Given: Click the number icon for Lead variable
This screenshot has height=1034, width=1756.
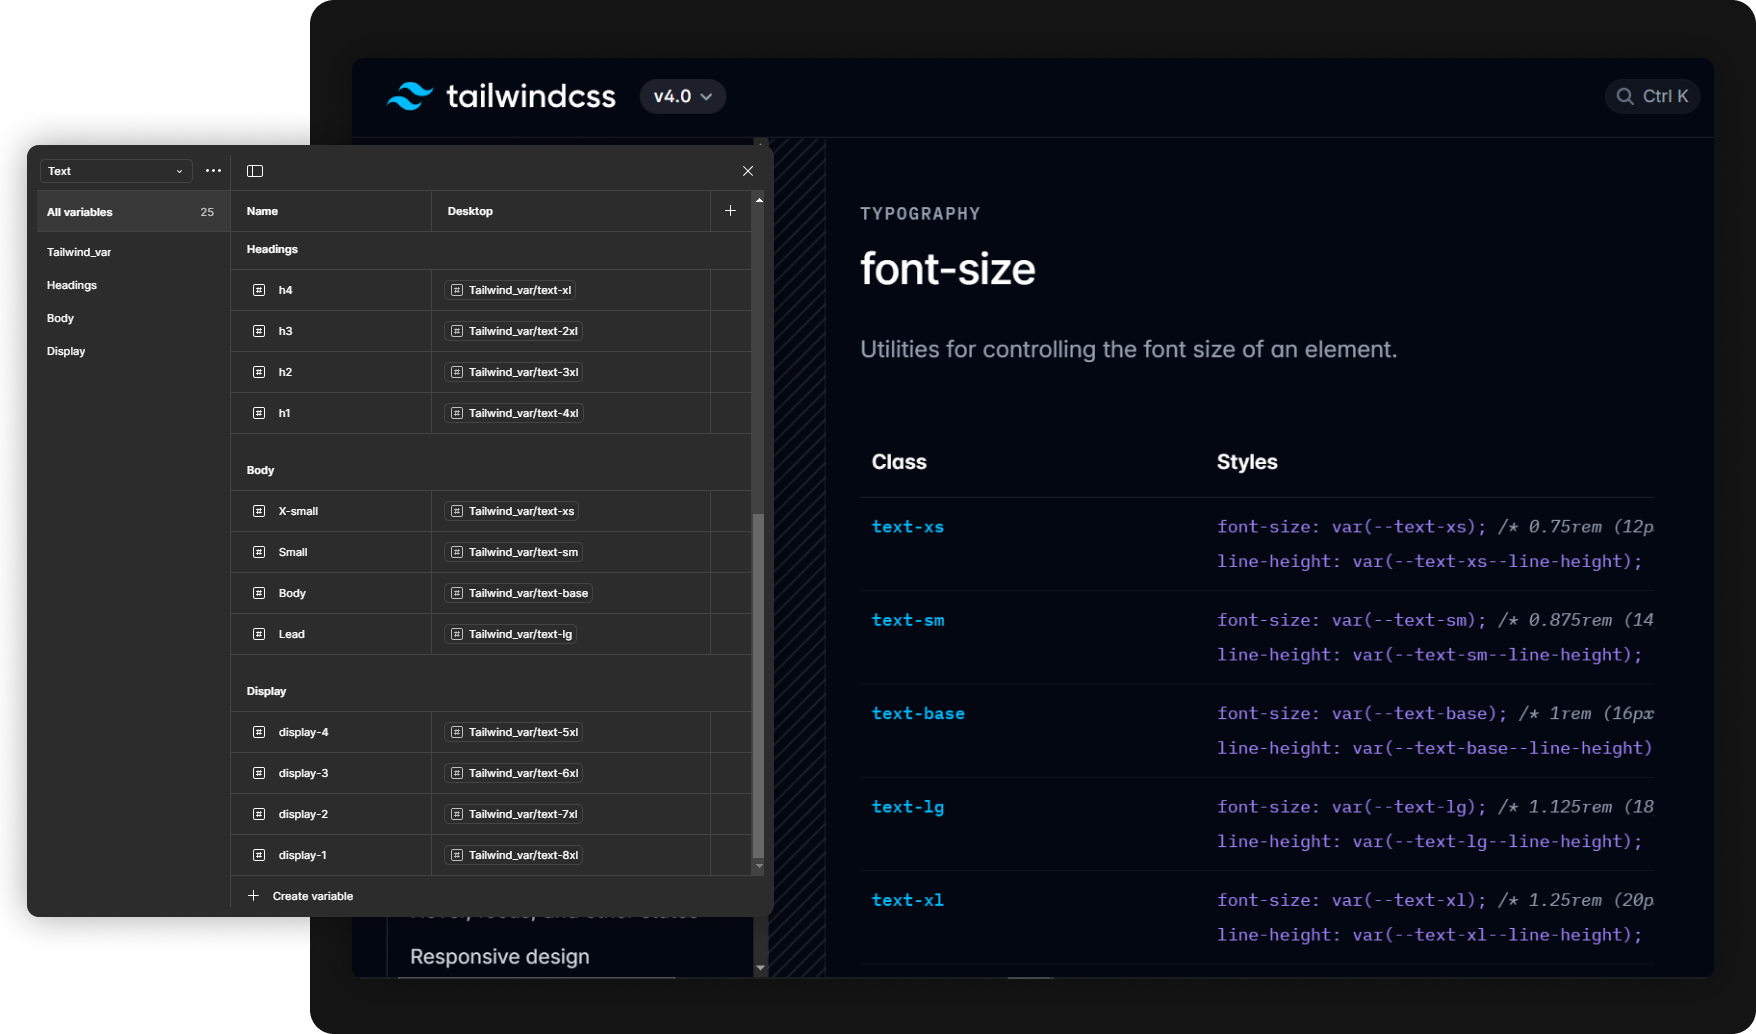Looking at the screenshot, I should 259,634.
